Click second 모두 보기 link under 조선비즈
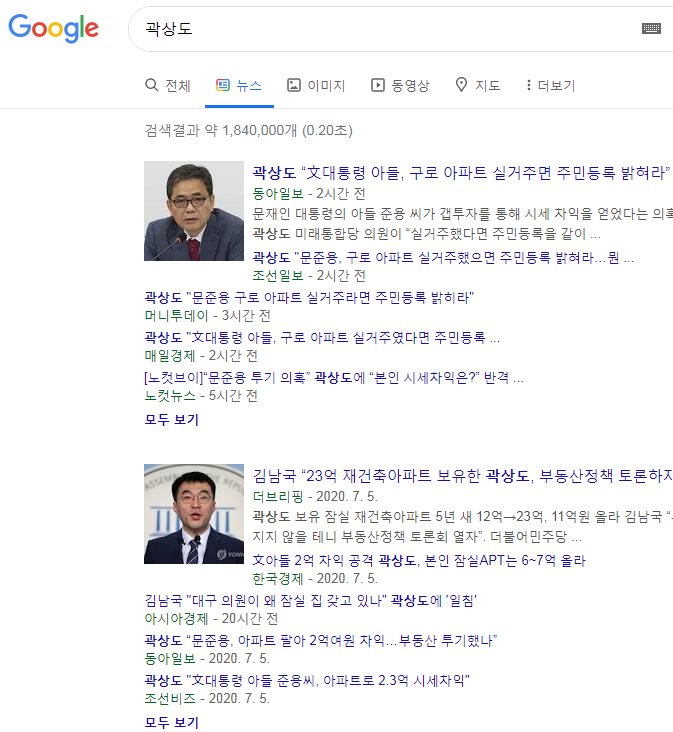673x732 pixels. [172, 722]
